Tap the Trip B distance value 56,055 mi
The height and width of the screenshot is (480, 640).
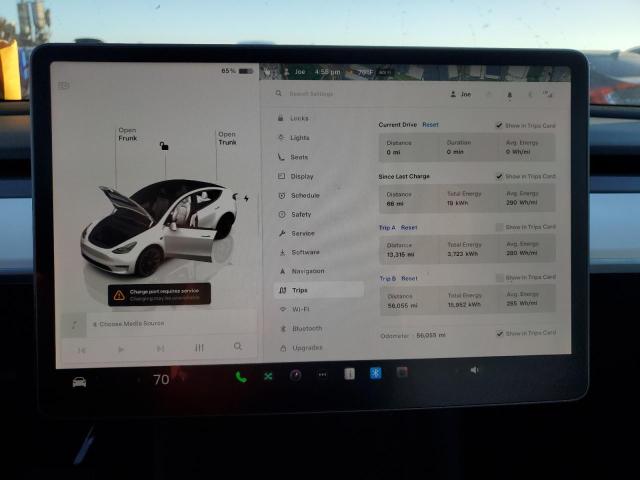pyautogui.click(x=402, y=306)
